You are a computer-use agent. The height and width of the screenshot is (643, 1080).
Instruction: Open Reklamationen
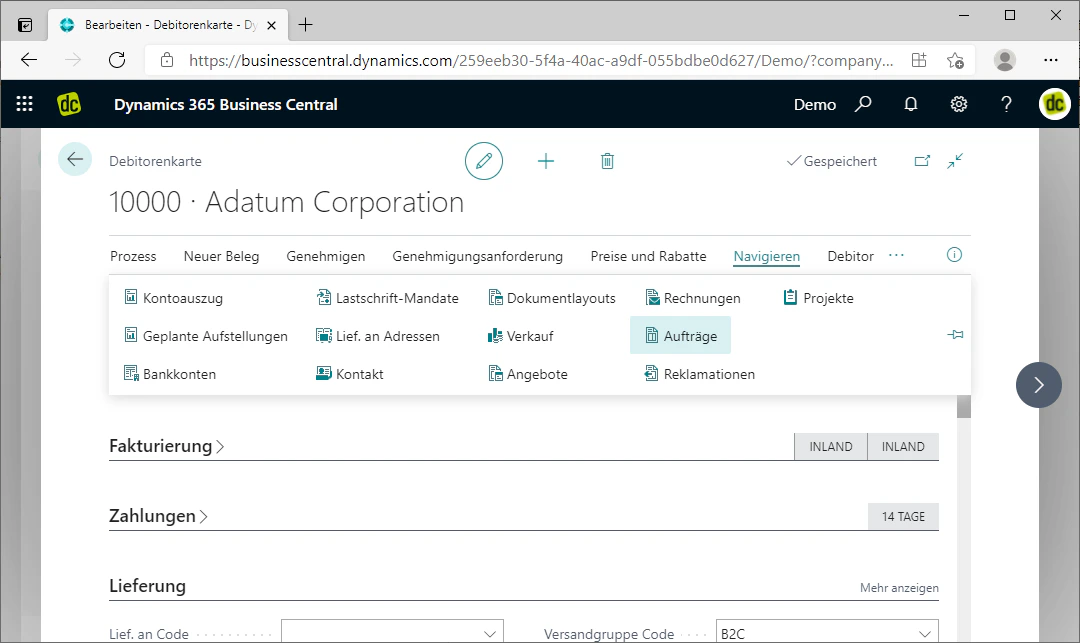[x=700, y=373]
